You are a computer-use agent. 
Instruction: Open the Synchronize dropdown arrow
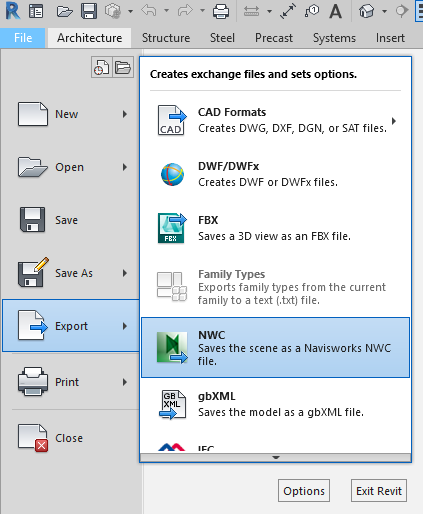click(131, 11)
